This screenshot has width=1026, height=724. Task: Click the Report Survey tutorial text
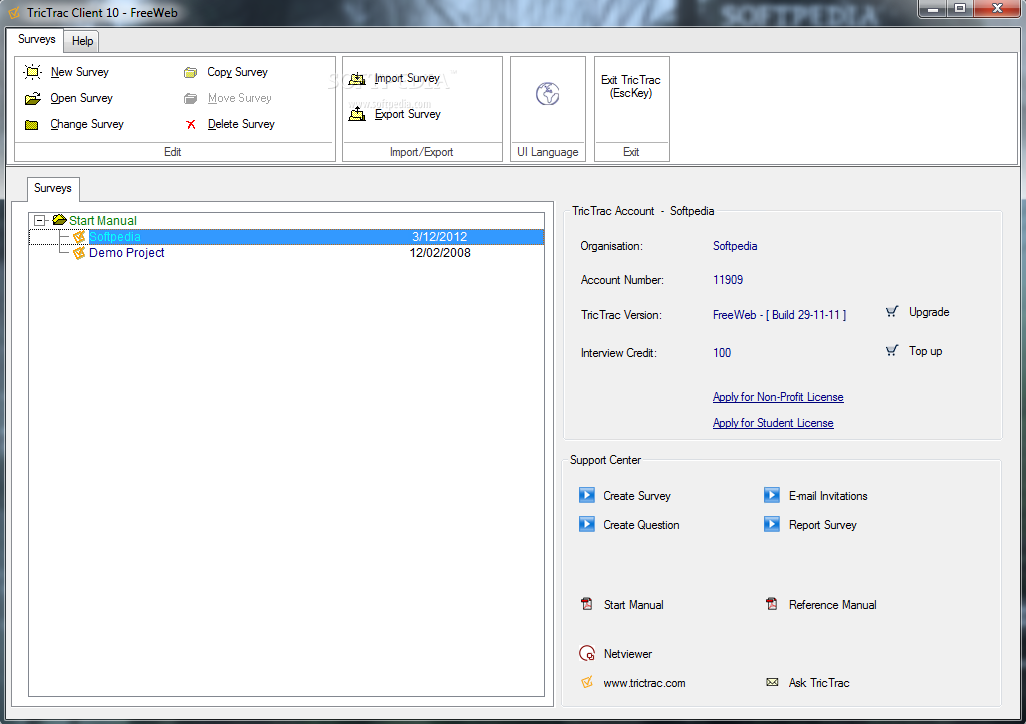pos(823,525)
